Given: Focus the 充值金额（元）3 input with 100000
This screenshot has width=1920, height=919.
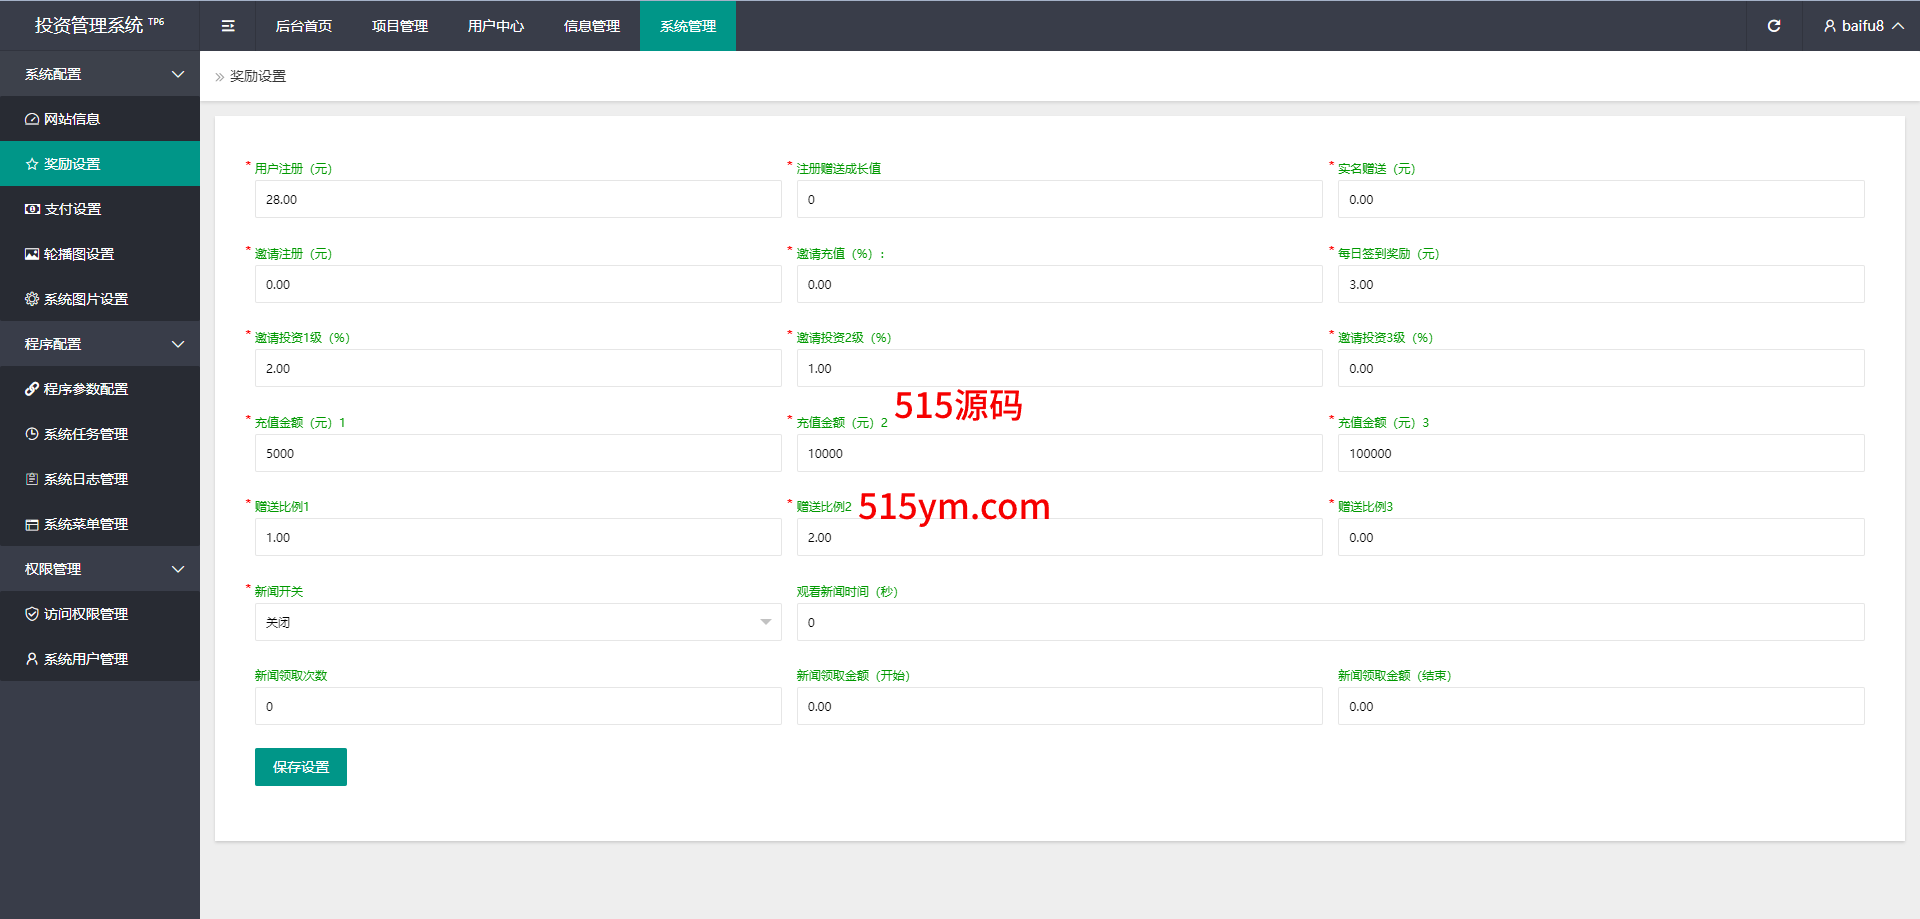Looking at the screenshot, I should tap(1601, 453).
